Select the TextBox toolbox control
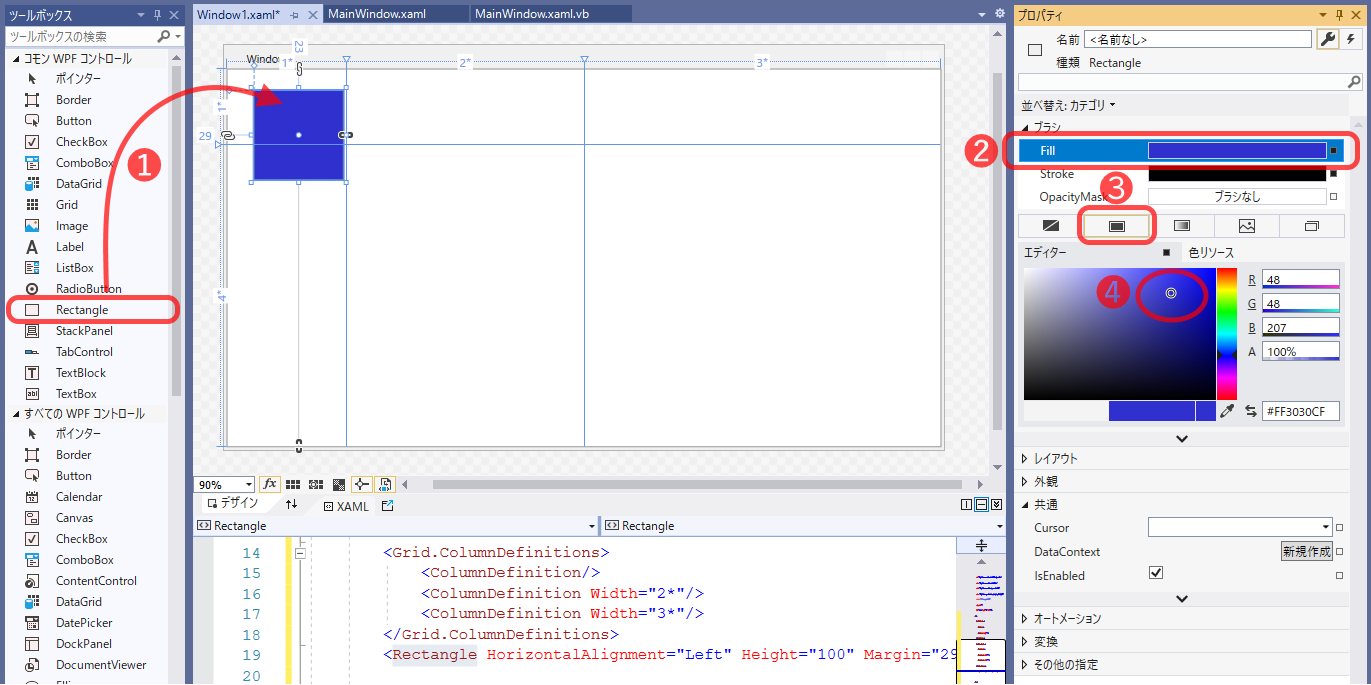1371x685 pixels. pos(76,394)
